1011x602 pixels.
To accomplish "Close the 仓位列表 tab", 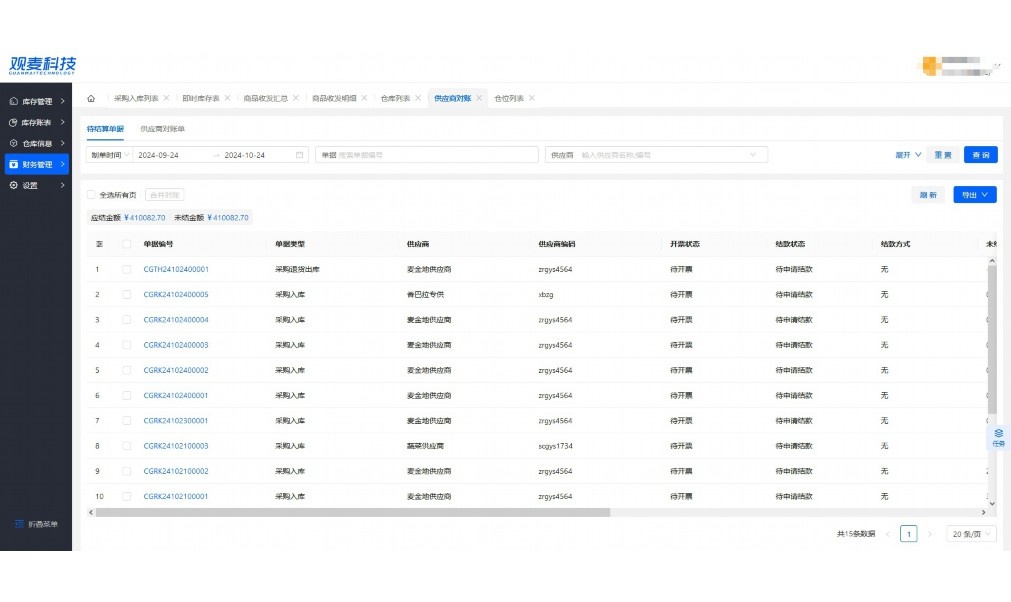I will click(532, 98).
